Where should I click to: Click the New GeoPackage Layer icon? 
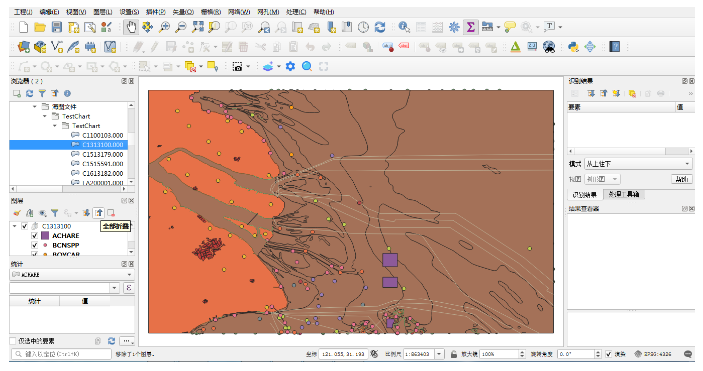(x=40, y=47)
